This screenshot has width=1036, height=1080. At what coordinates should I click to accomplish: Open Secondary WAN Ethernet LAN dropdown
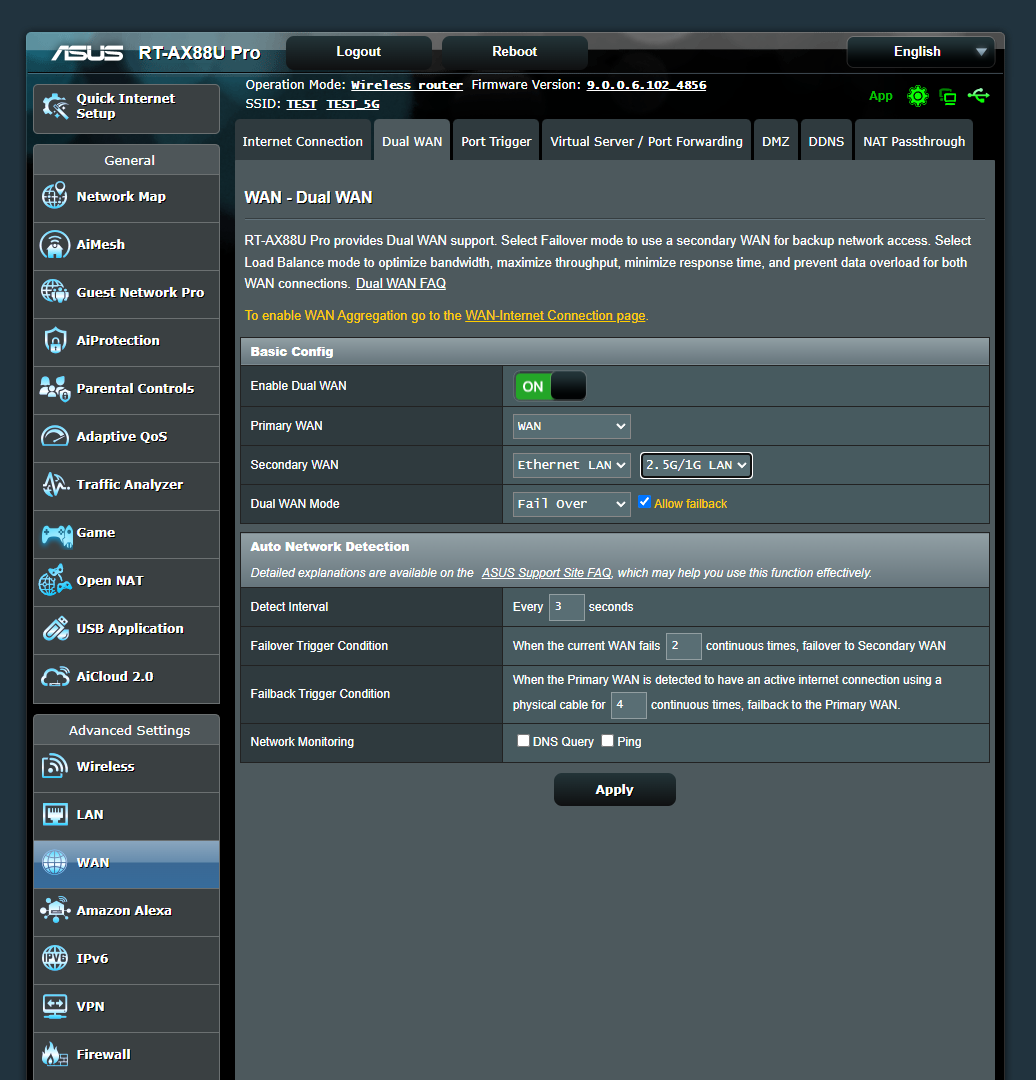pos(571,465)
